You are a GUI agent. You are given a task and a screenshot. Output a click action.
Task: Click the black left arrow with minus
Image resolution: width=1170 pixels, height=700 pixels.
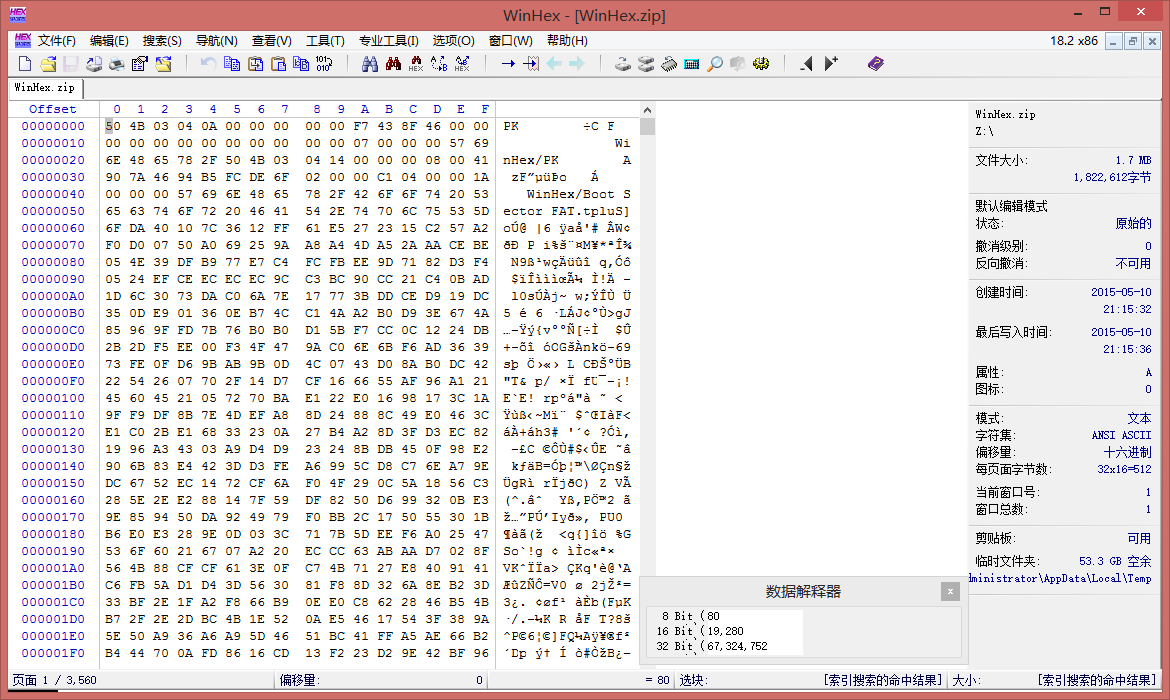pos(807,64)
